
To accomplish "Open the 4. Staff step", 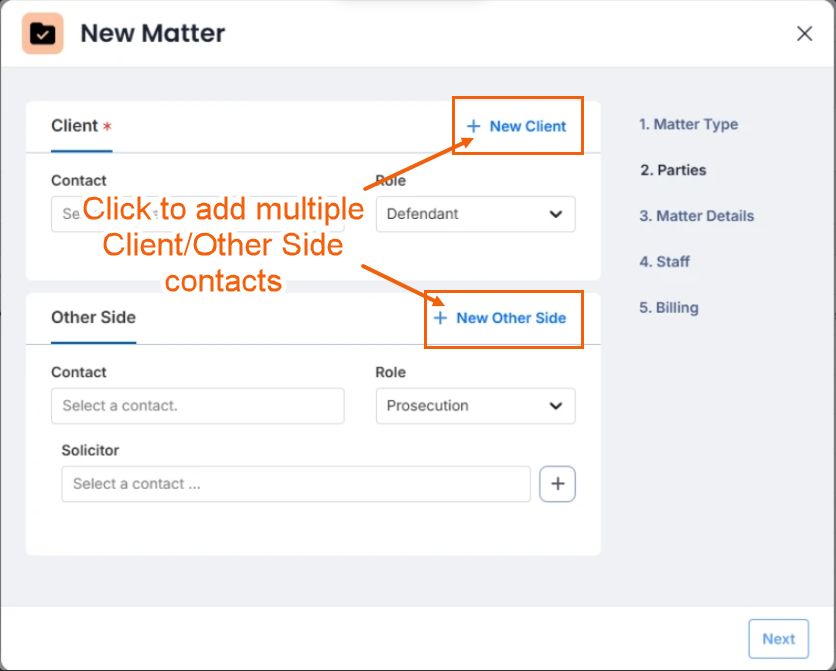I will tap(664, 262).
